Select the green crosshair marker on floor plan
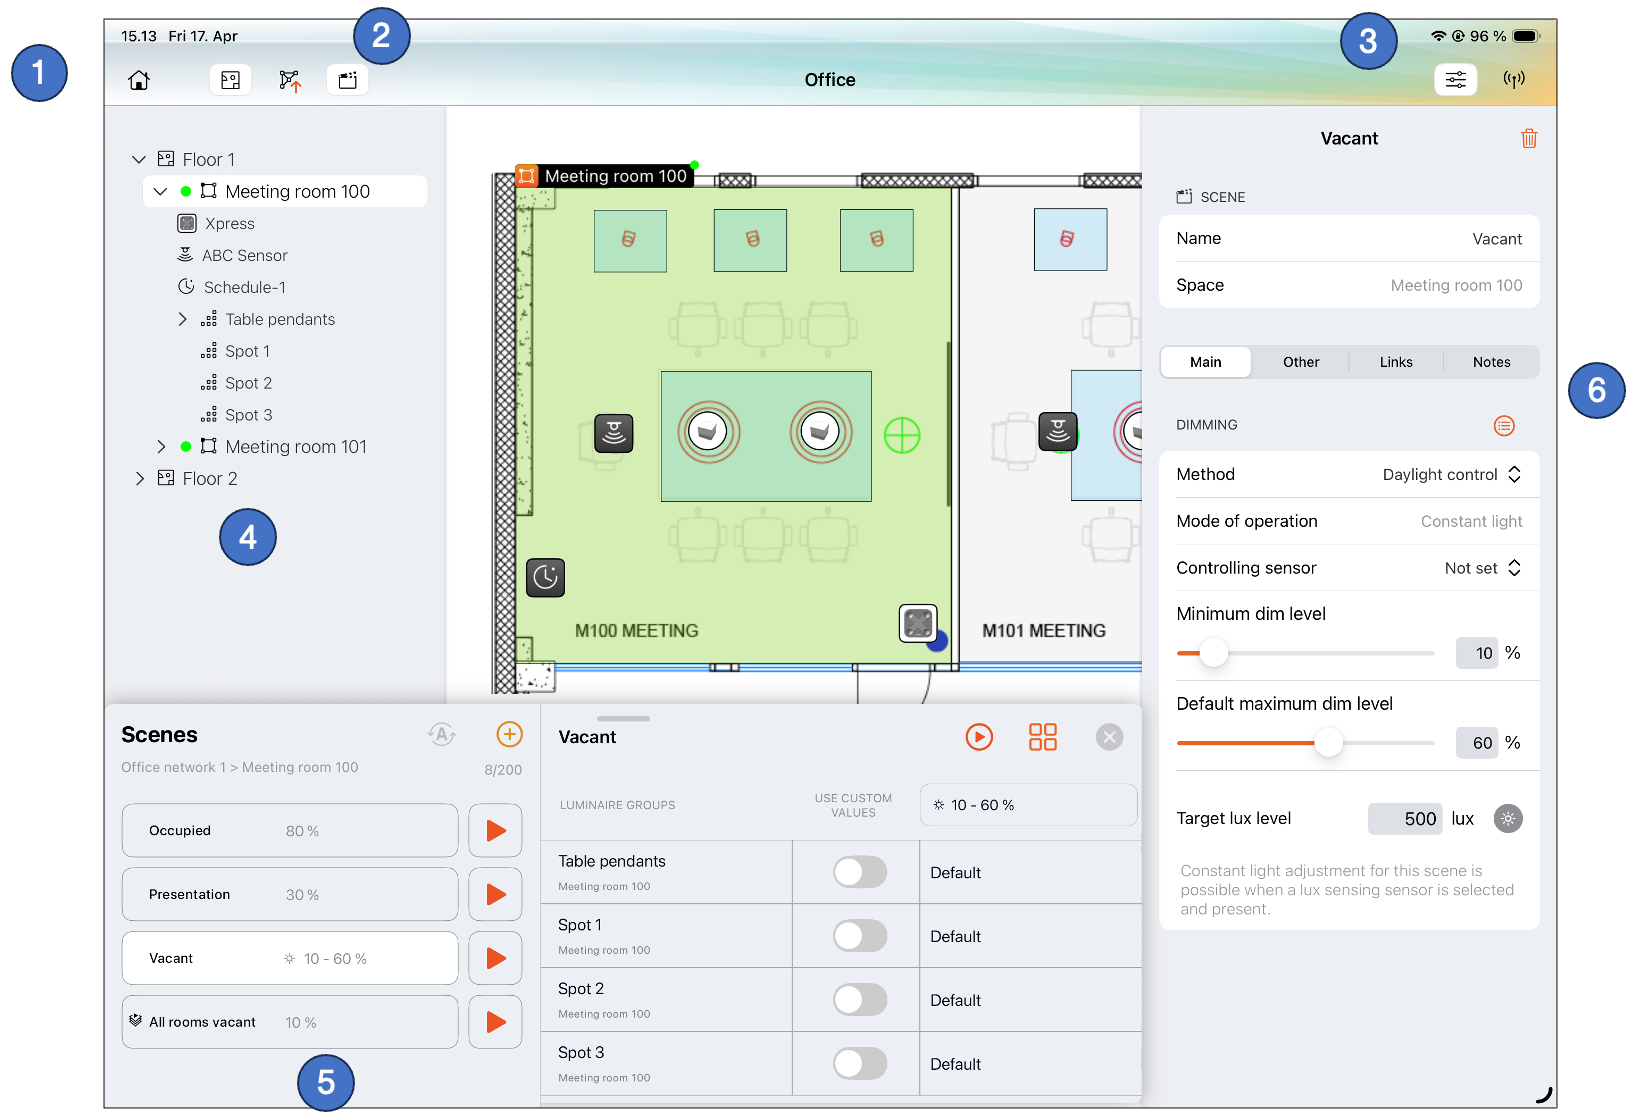The height and width of the screenshot is (1114, 1636). (902, 435)
